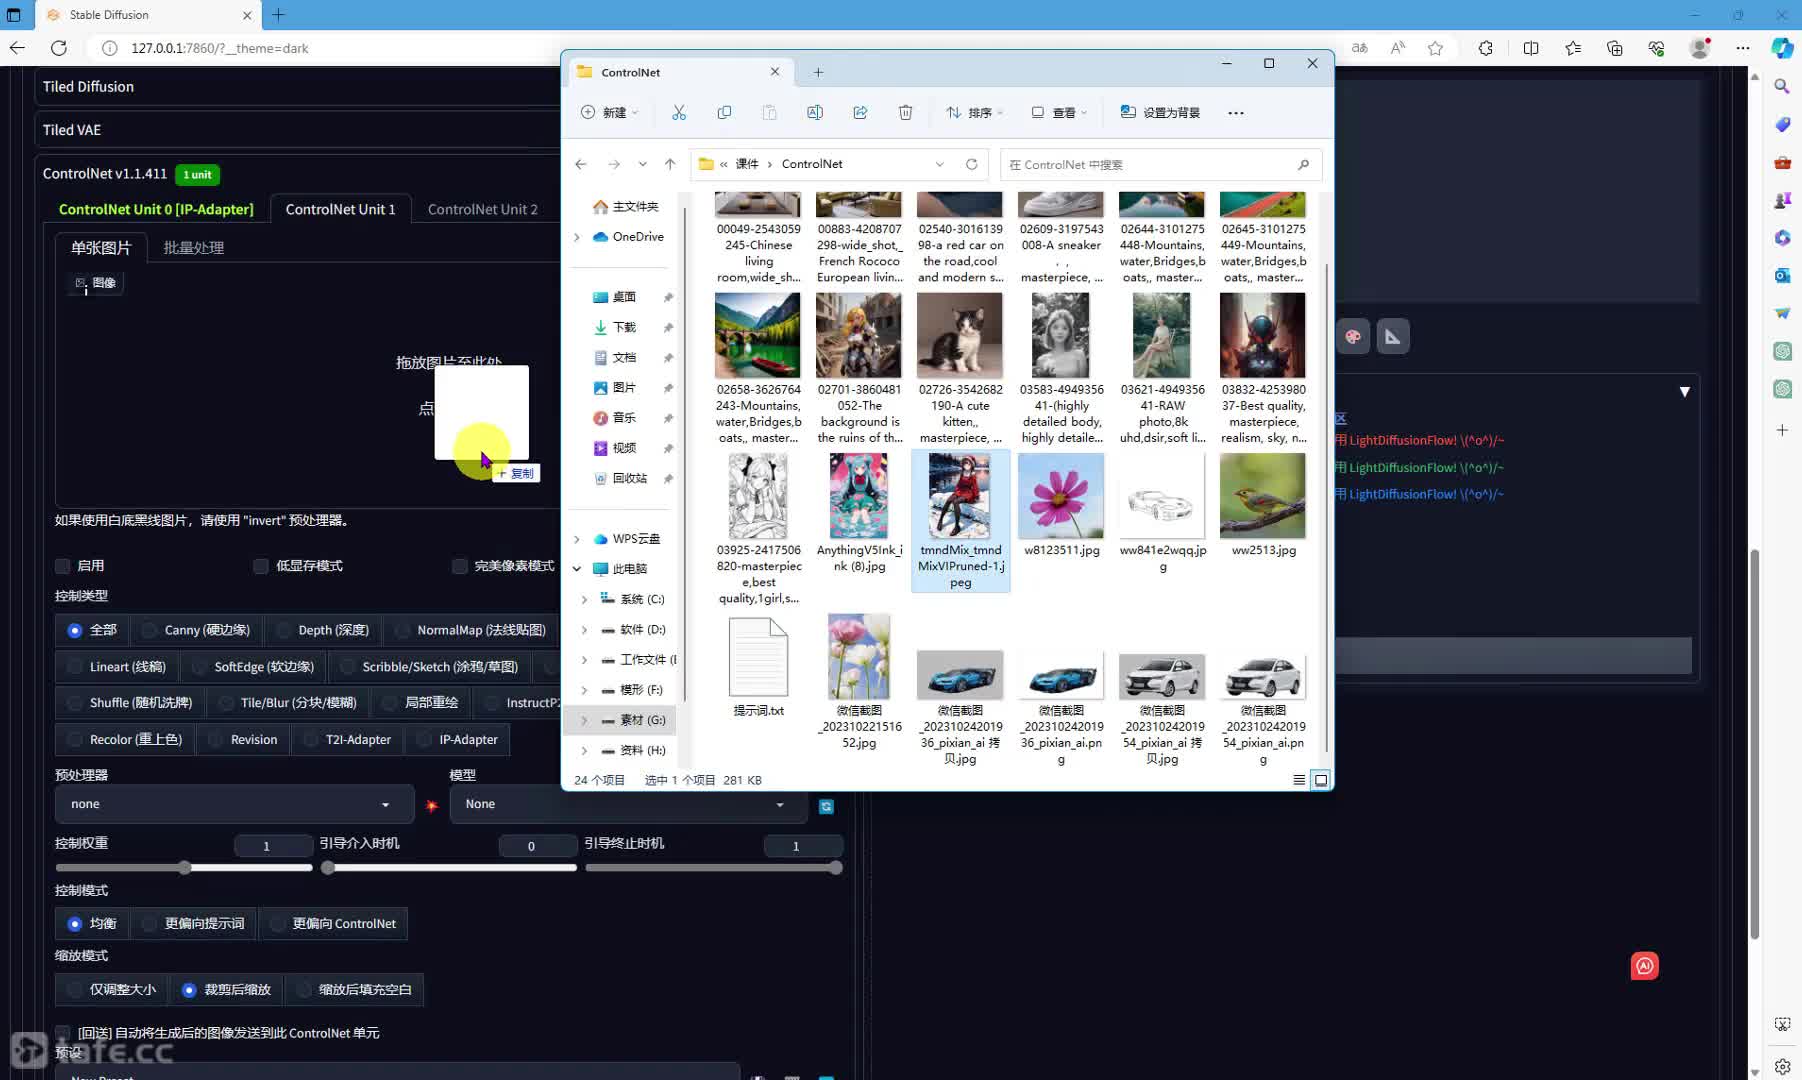
Task: Toggle 低显存模式 checkbox
Action: tap(261, 566)
